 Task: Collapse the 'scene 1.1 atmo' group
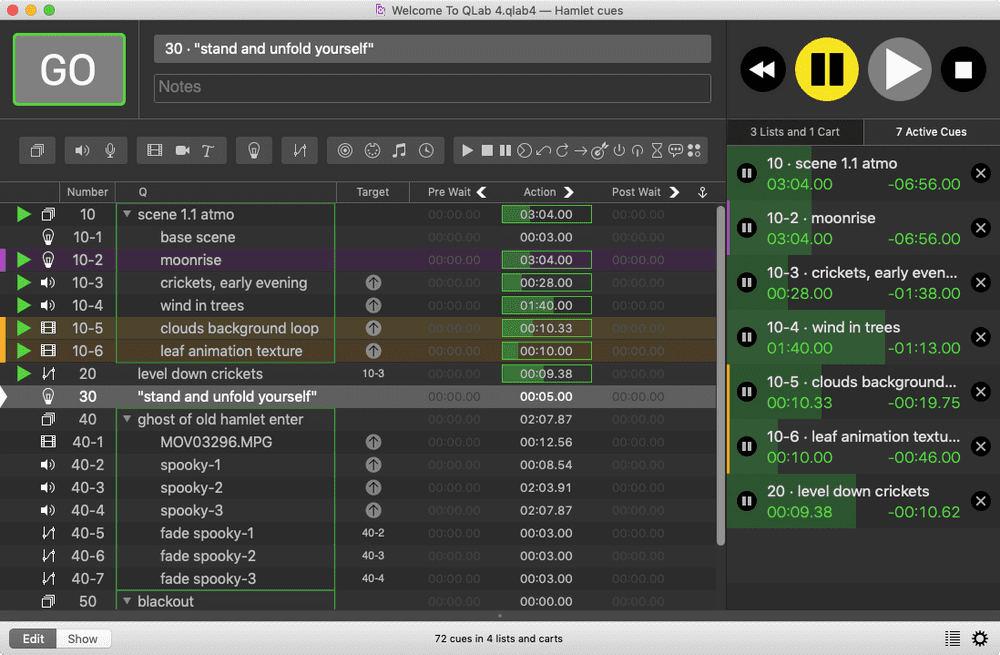click(x=127, y=214)
